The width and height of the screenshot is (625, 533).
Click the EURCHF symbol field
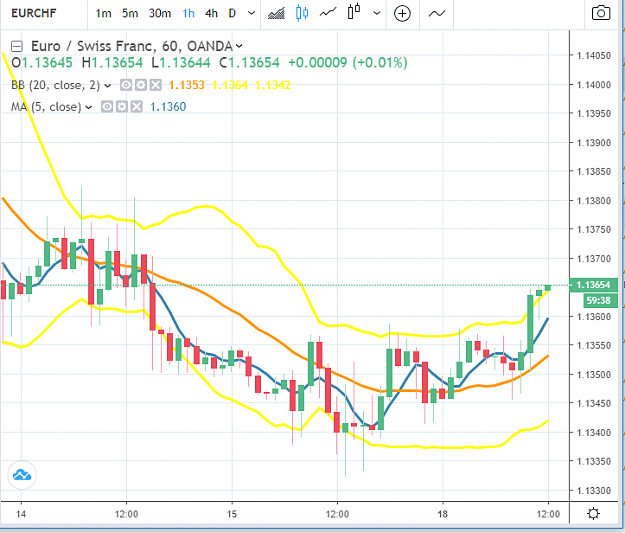(x=34, y=13)
